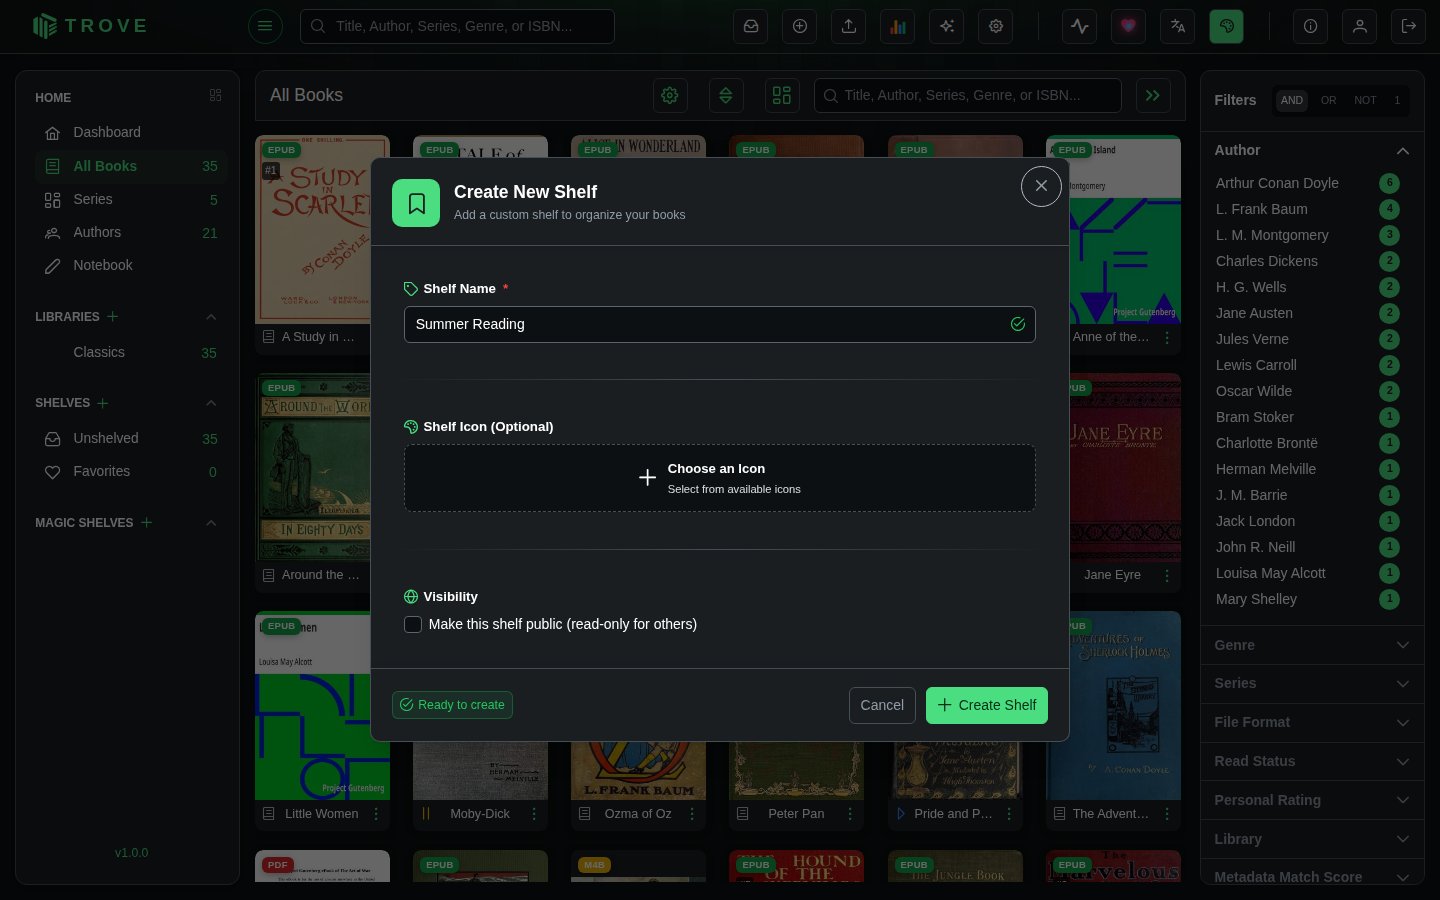Screen dimensions: 1440x900
Task: Enable the make shelf public checkbox
Action: coord(413,624)
